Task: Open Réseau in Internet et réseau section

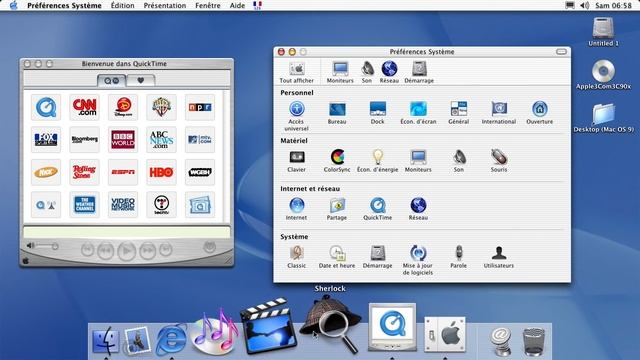Action: pos(418,209)
